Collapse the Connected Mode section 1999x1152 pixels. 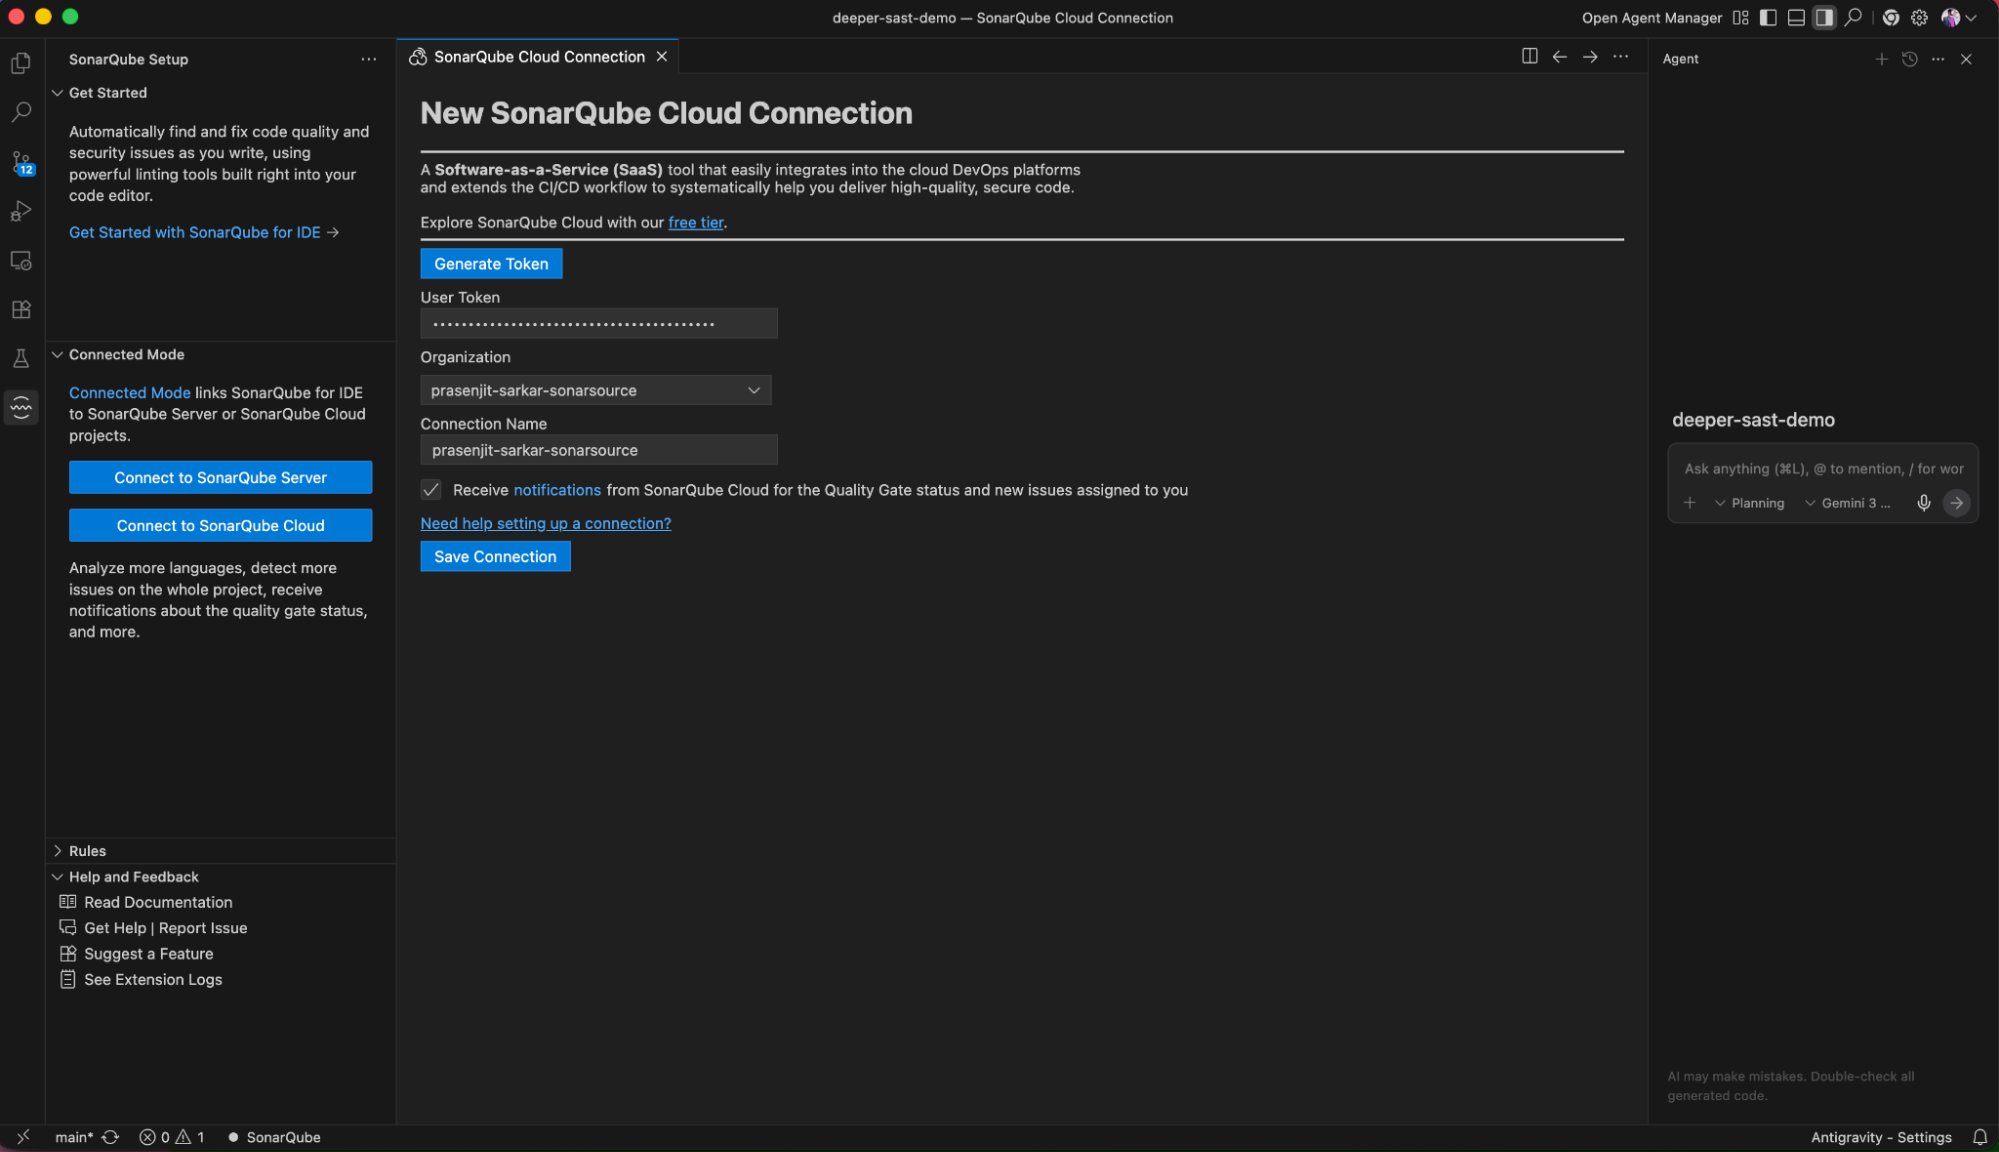click(x=126, y=355)
